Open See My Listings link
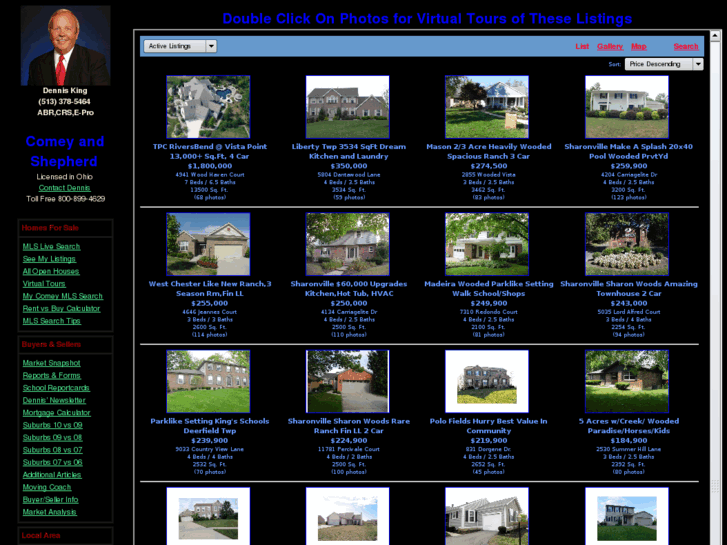Screen dimensions: 727x545 click(49, 259)
